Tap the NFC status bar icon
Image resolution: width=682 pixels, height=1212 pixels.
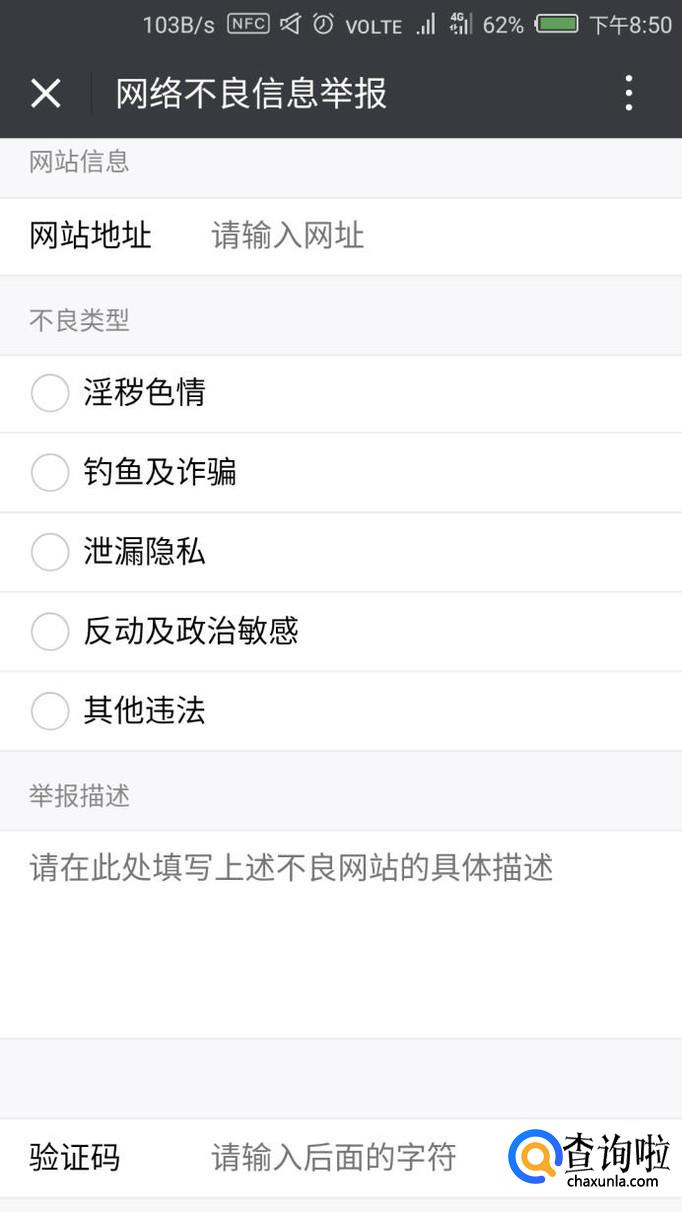click(x=248, y=24)
